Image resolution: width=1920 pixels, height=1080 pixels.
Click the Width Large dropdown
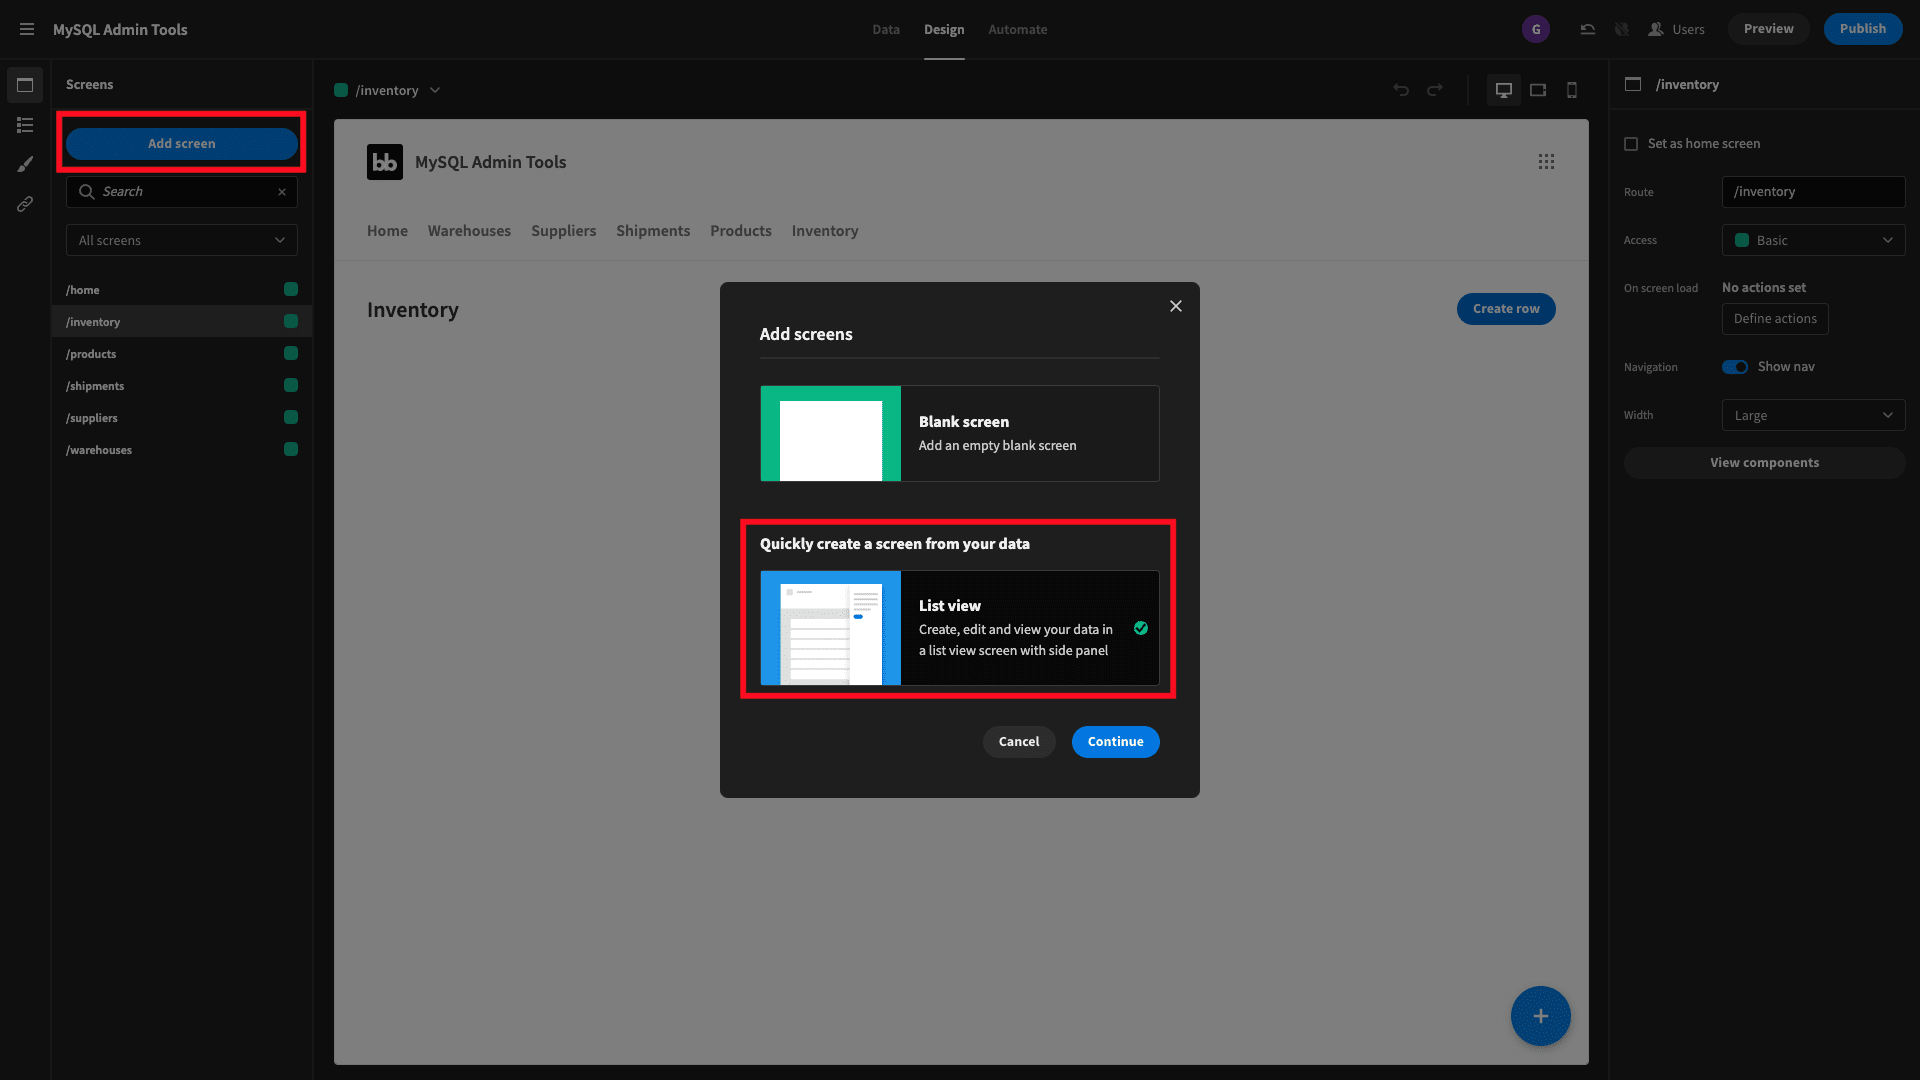coord(1813,414)
